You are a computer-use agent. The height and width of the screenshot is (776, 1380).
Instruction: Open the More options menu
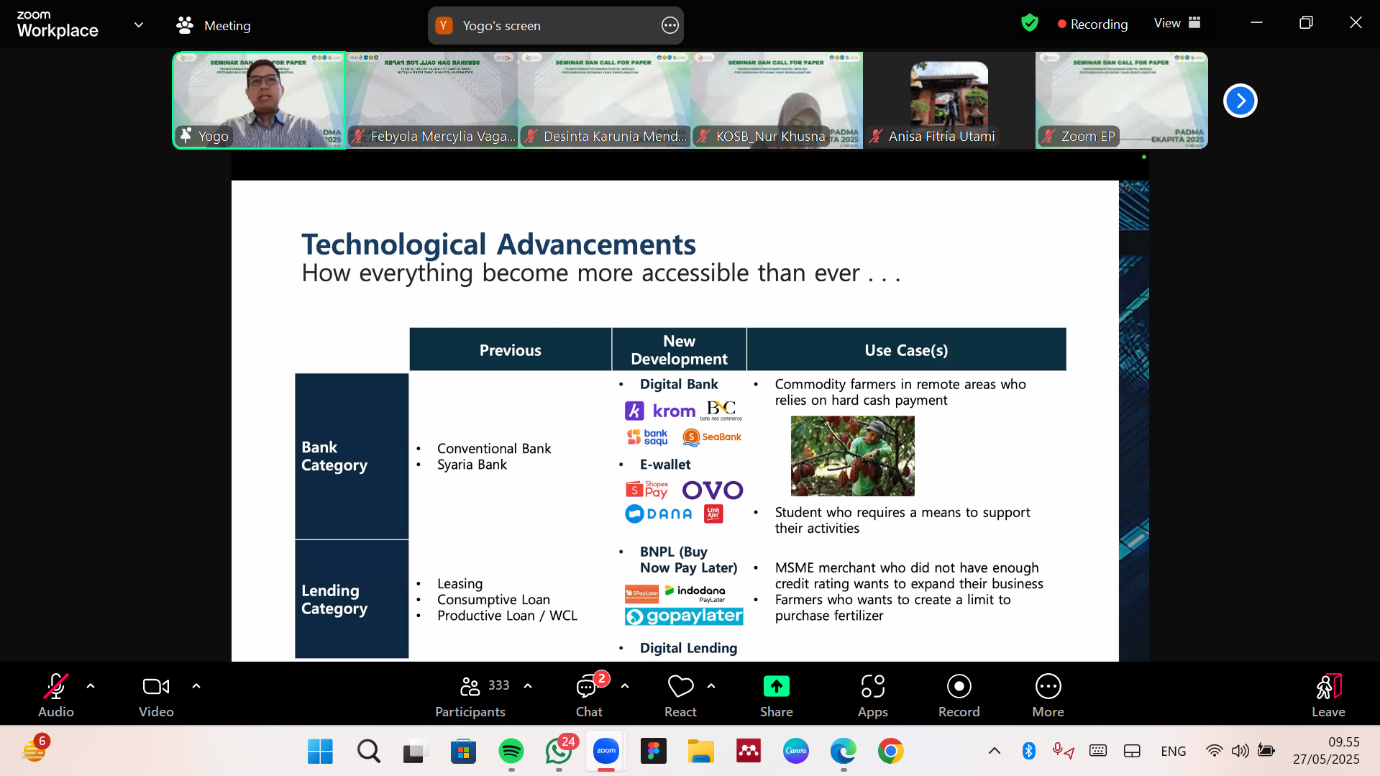pyautogui.click(x=1047, y=695)
